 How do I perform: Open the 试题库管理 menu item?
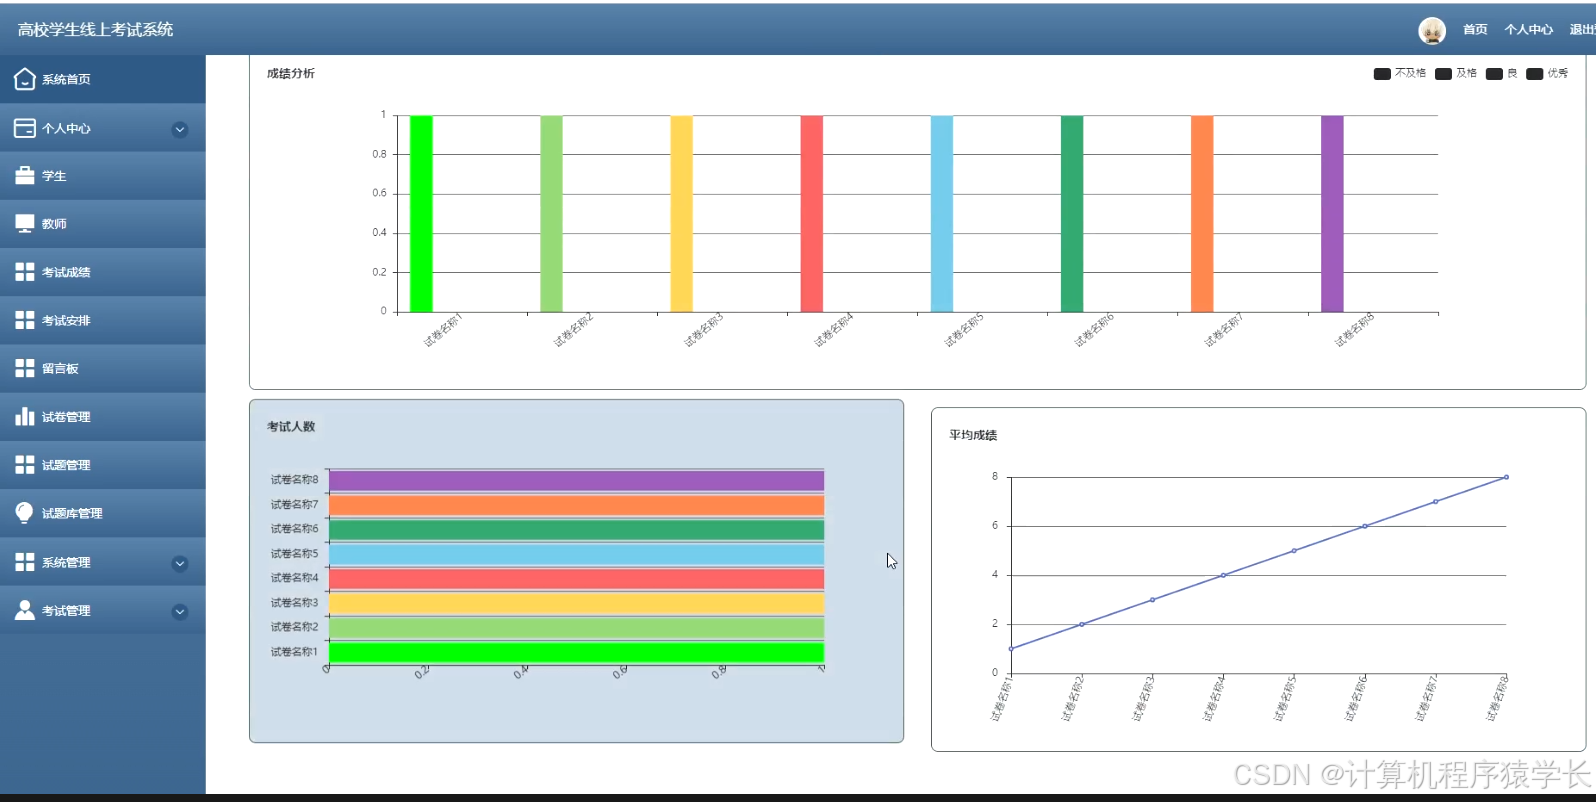click(103, 513)
